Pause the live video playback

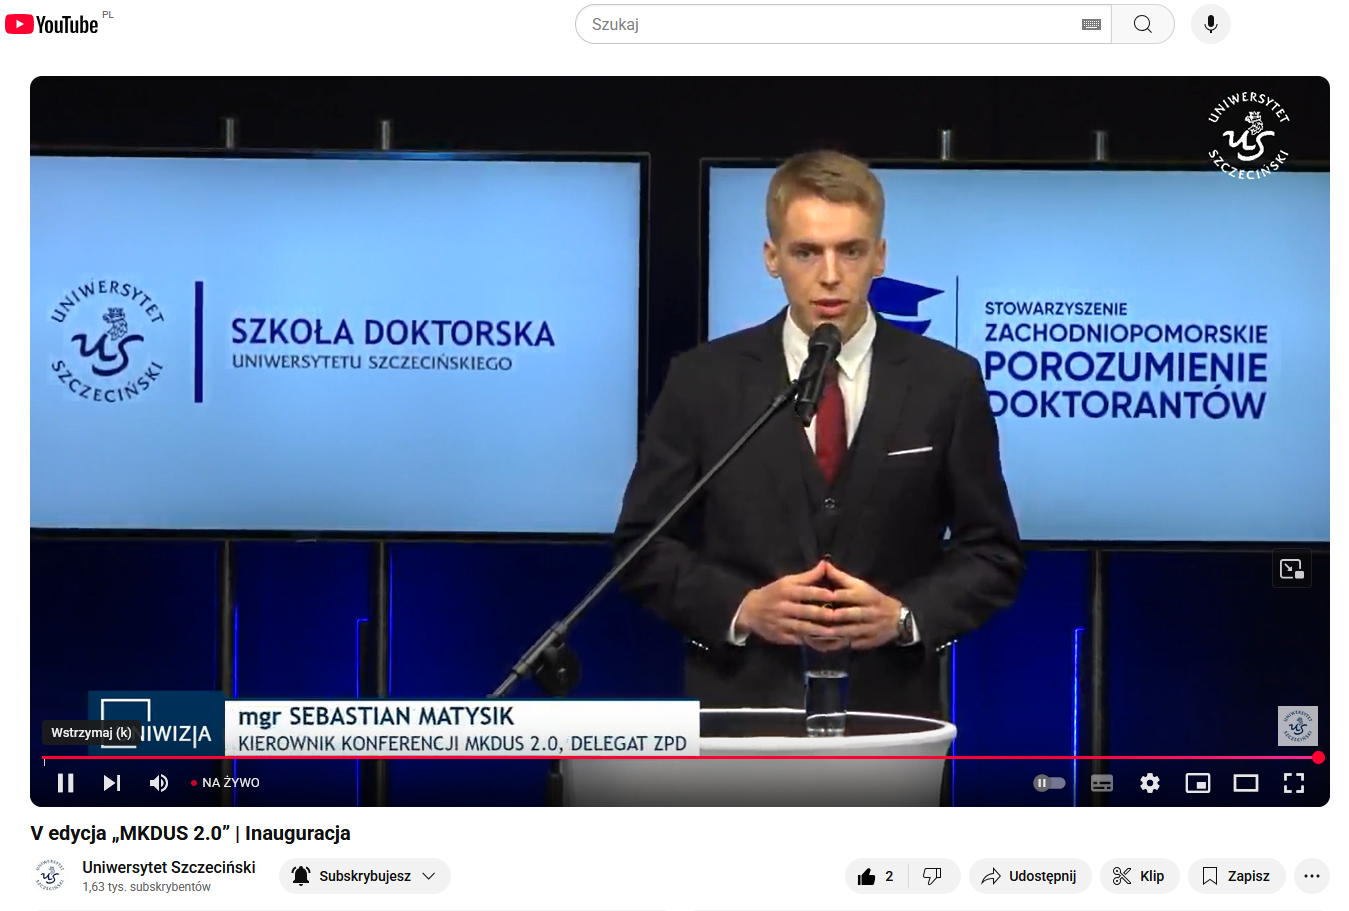coord(66,783)
